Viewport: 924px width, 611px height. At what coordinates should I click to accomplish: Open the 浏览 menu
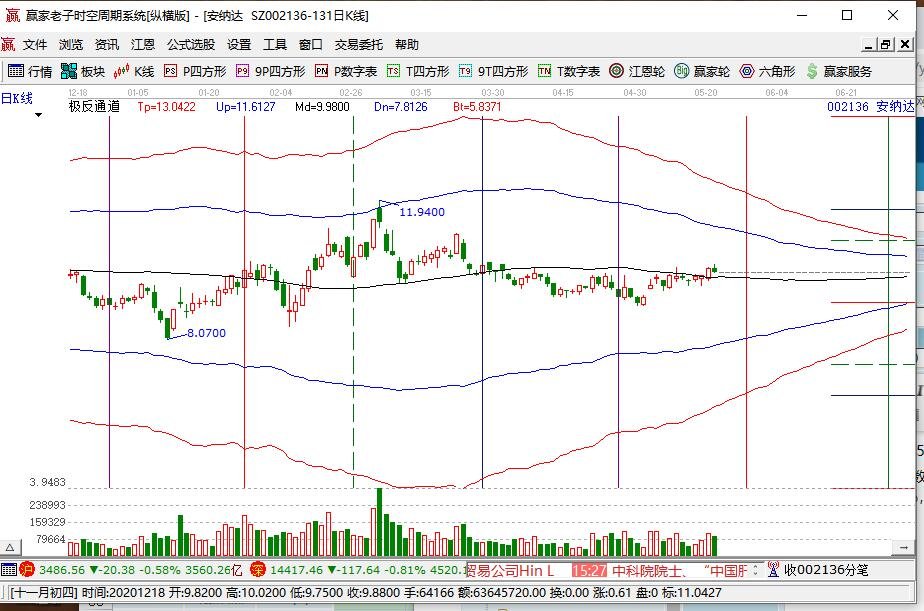(71, 44)
